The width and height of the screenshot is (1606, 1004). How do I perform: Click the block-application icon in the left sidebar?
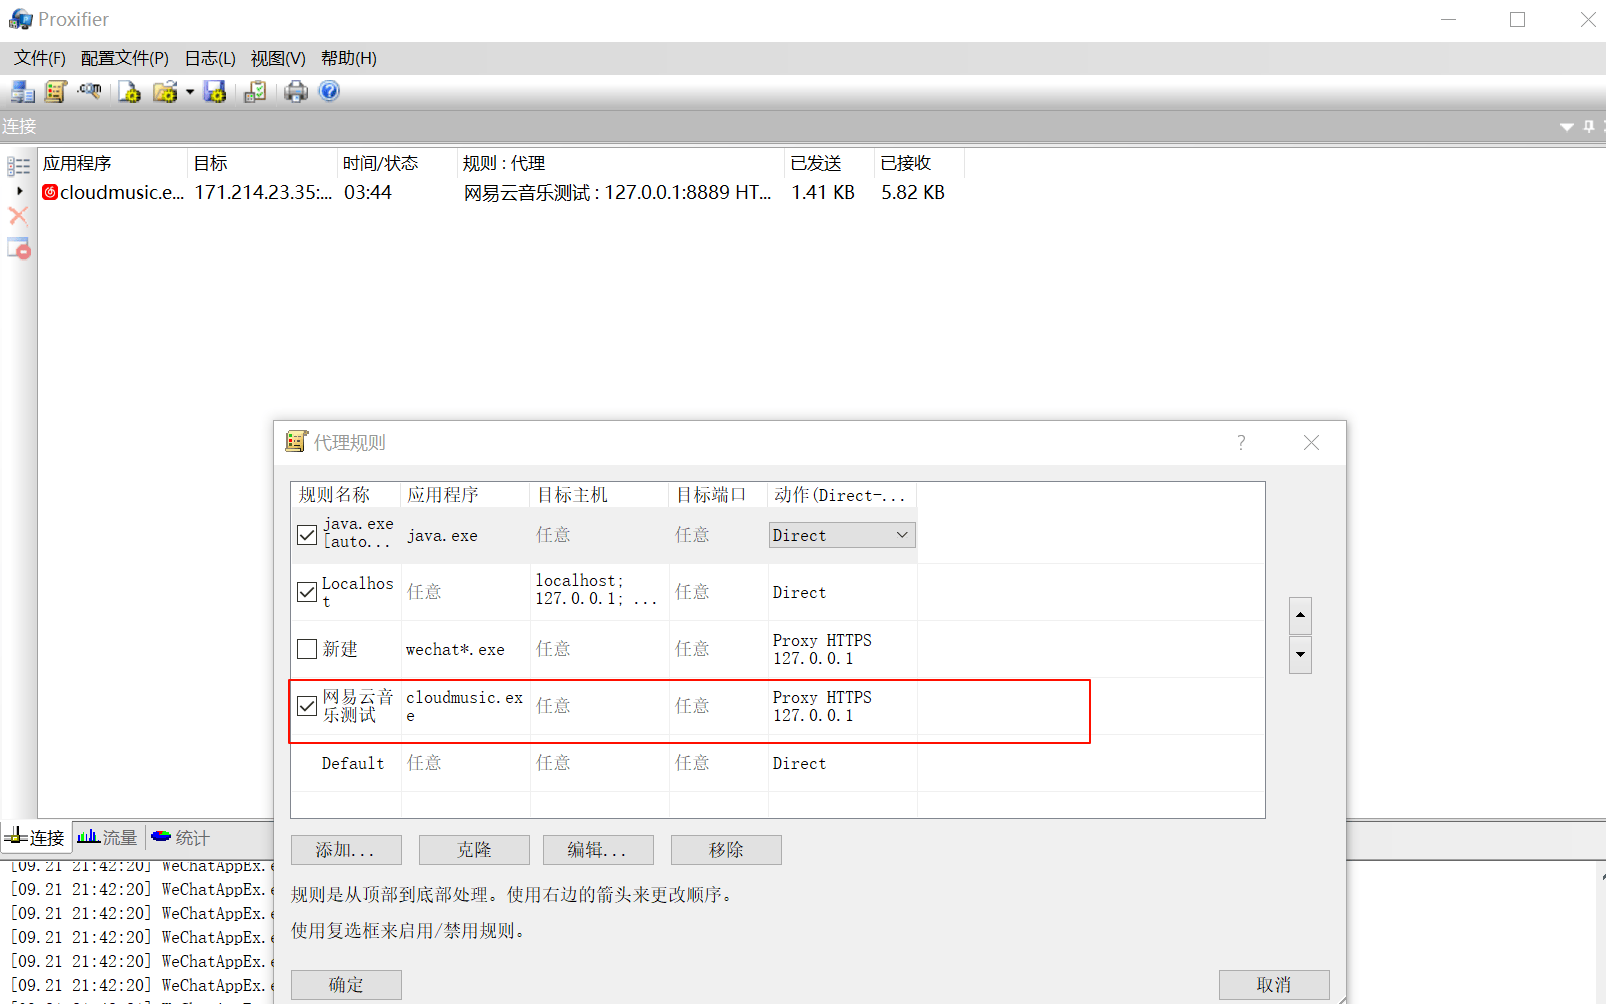tap(19, 248)
